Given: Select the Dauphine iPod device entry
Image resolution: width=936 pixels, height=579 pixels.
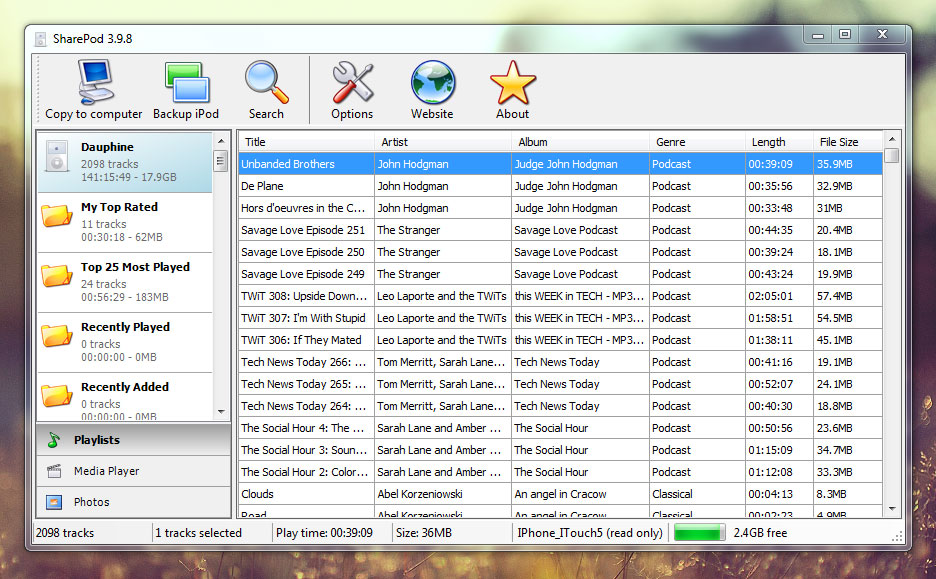Looking at the screenshot, I should tap(125, 162).
